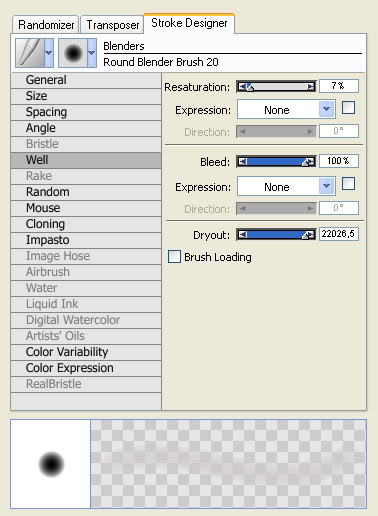Screen dimensions: 378x516
Task: Open the Resaturation Expression dropdown
Action: tap(286, 109)
